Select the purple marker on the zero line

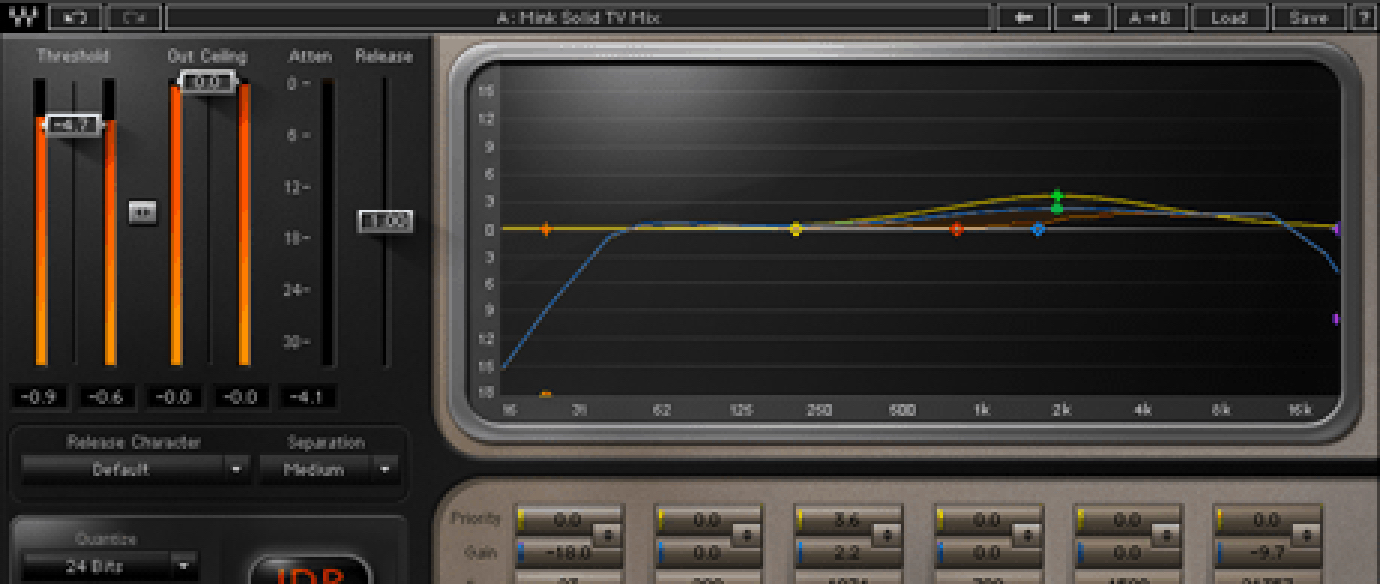1336,229
